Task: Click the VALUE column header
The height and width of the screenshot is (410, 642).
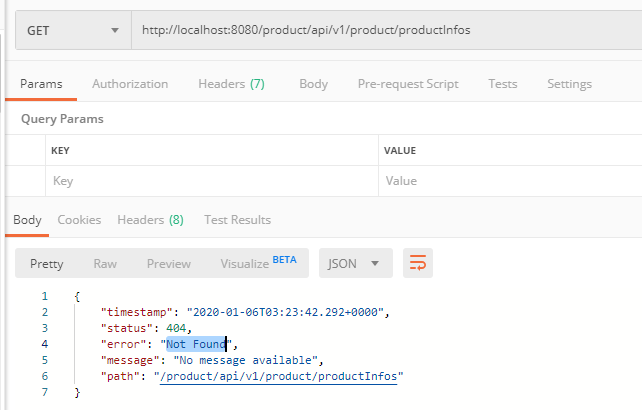Action: [400, 151]
